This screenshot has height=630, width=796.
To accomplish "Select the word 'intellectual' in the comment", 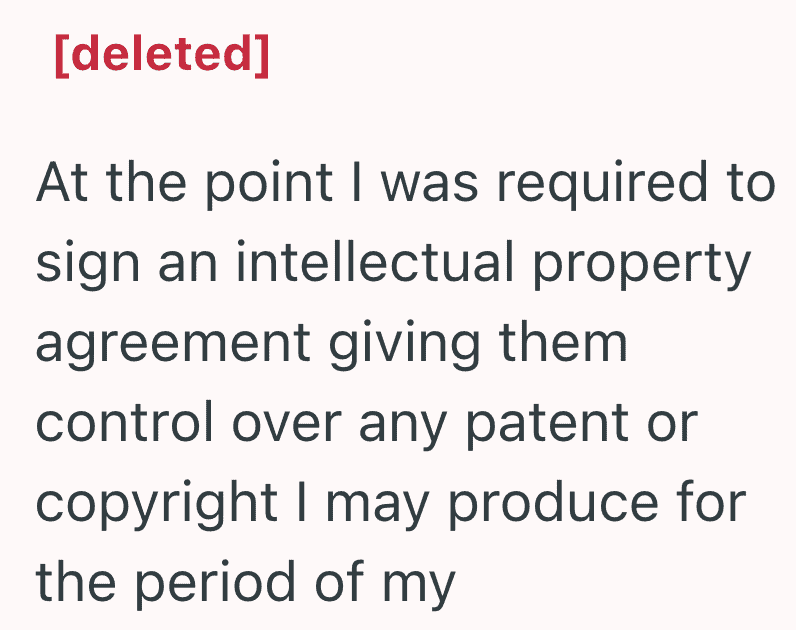I will [375, 262].
